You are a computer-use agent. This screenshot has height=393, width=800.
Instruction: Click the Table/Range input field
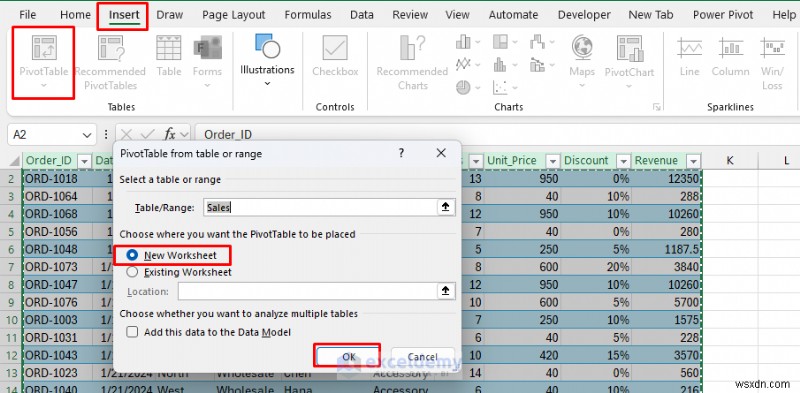point(320,207)
